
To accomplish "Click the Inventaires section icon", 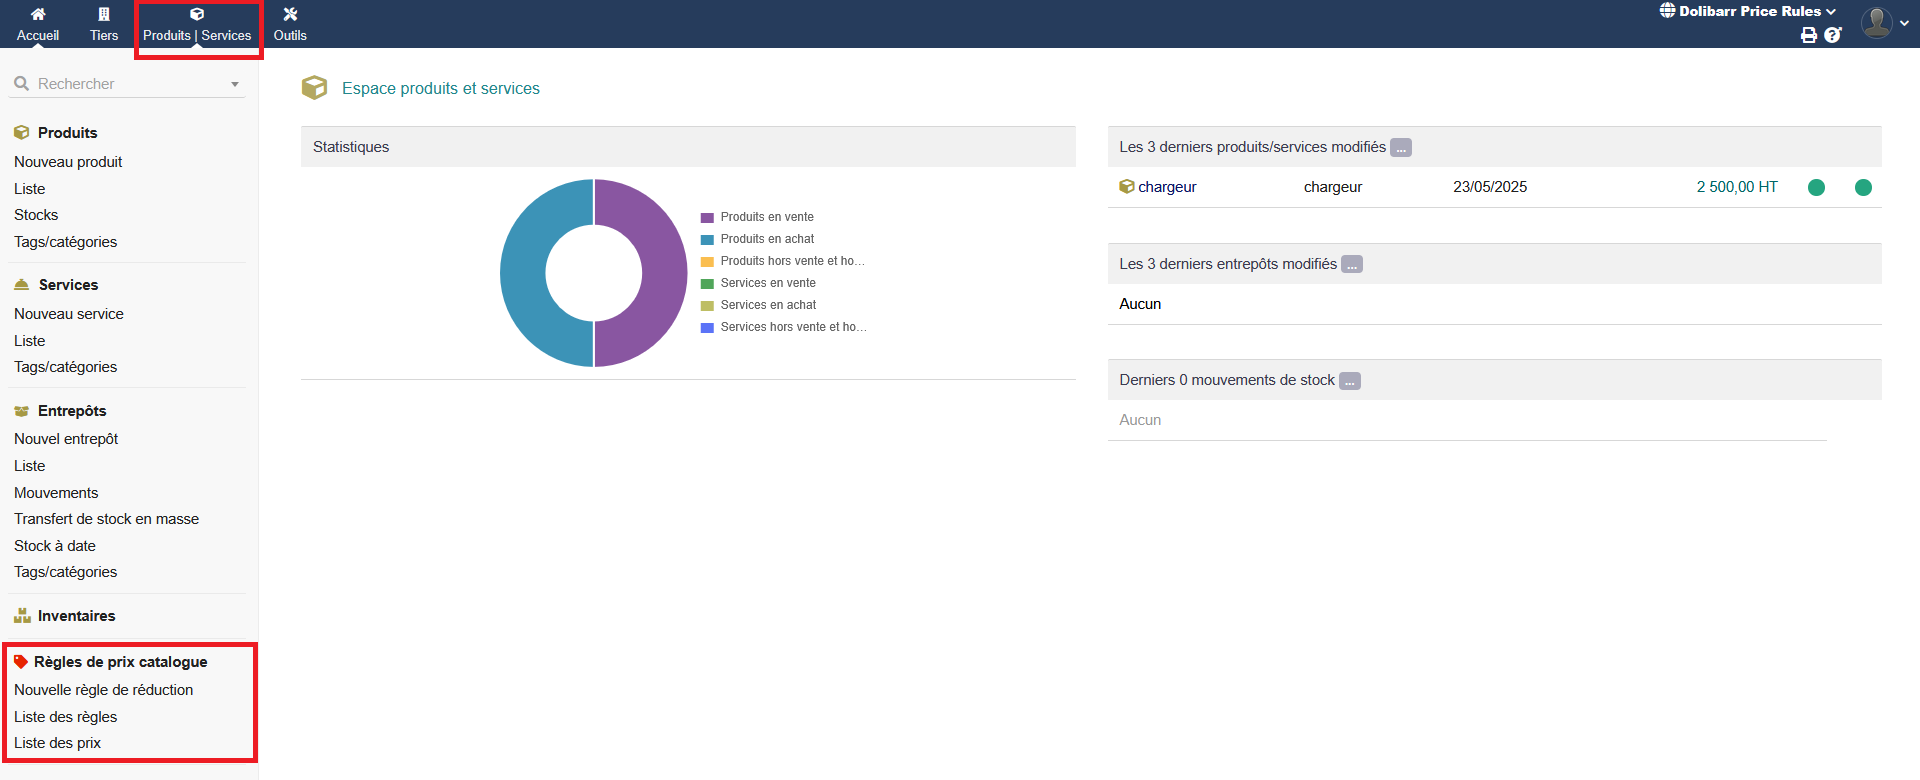I will point(22,616).
